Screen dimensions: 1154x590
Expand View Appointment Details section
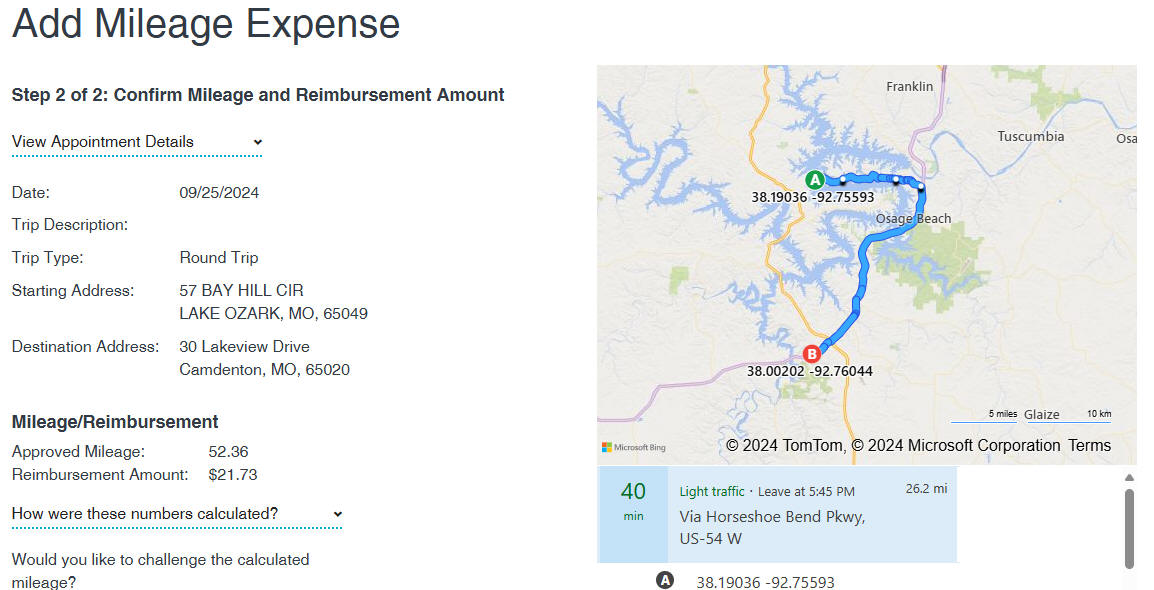[137, 142]
